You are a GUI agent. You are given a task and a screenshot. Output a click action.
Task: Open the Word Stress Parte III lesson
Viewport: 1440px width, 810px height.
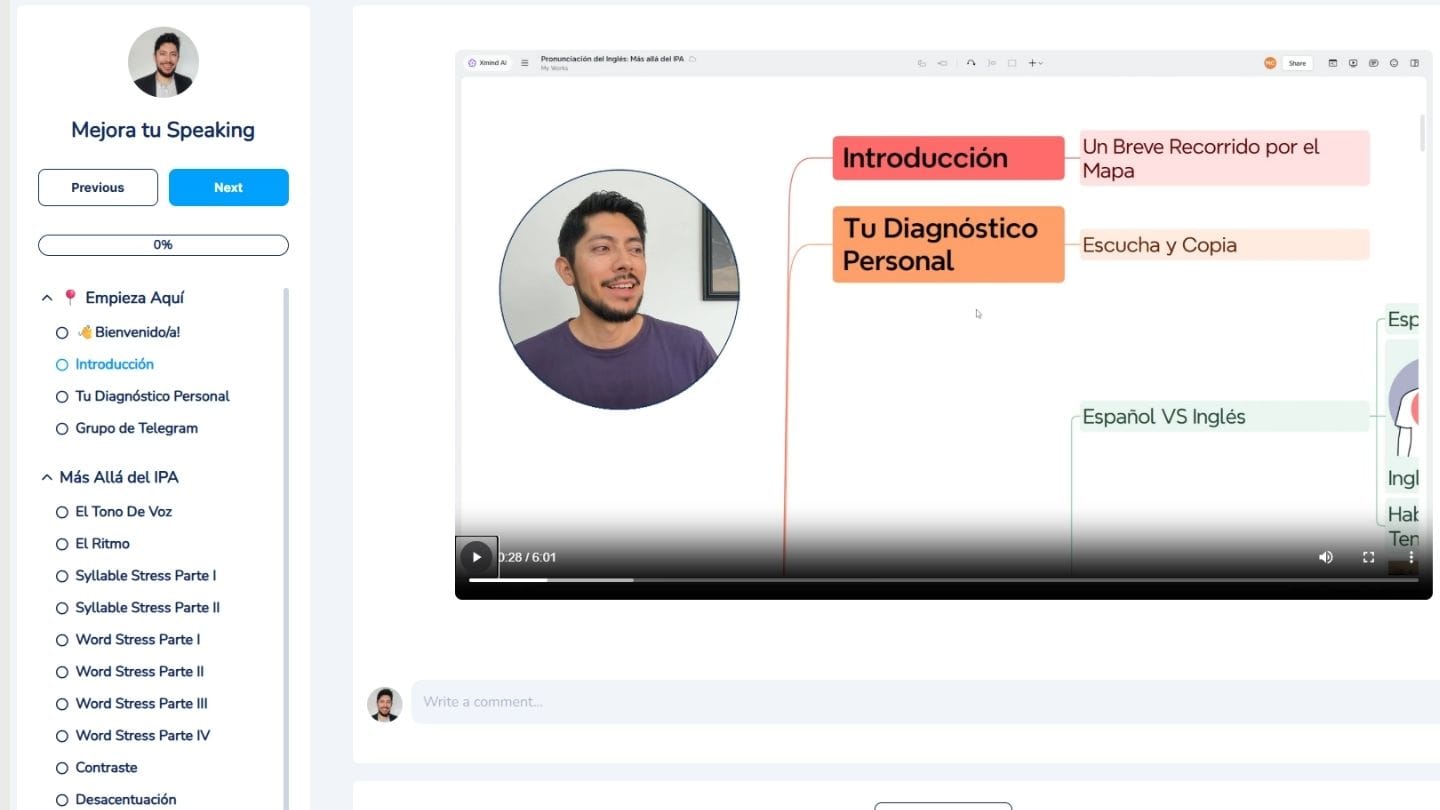pyautogui.click(x=142, y=703)
